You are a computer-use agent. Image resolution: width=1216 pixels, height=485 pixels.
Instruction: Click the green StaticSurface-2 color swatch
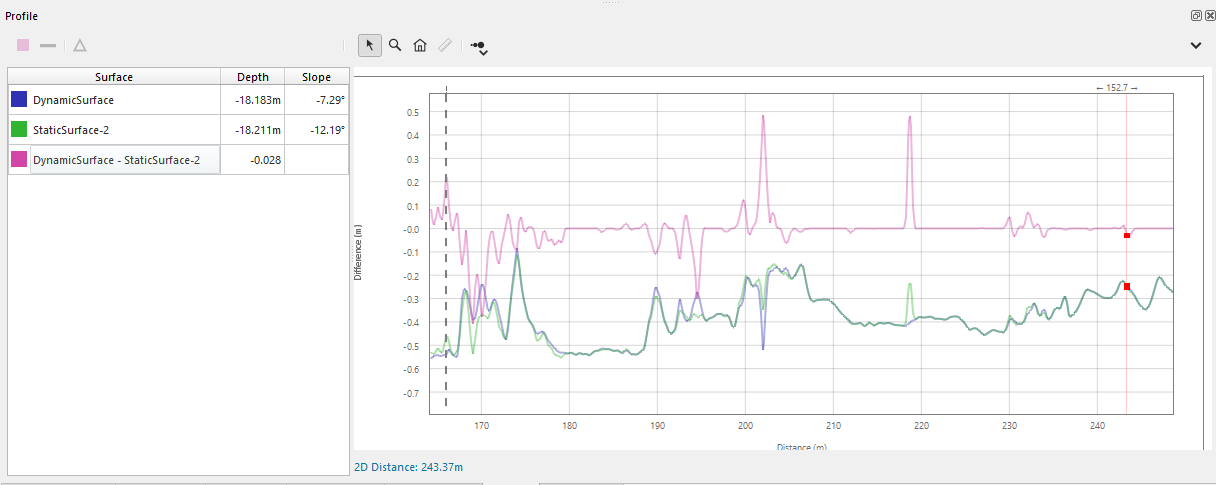point(19,130)
